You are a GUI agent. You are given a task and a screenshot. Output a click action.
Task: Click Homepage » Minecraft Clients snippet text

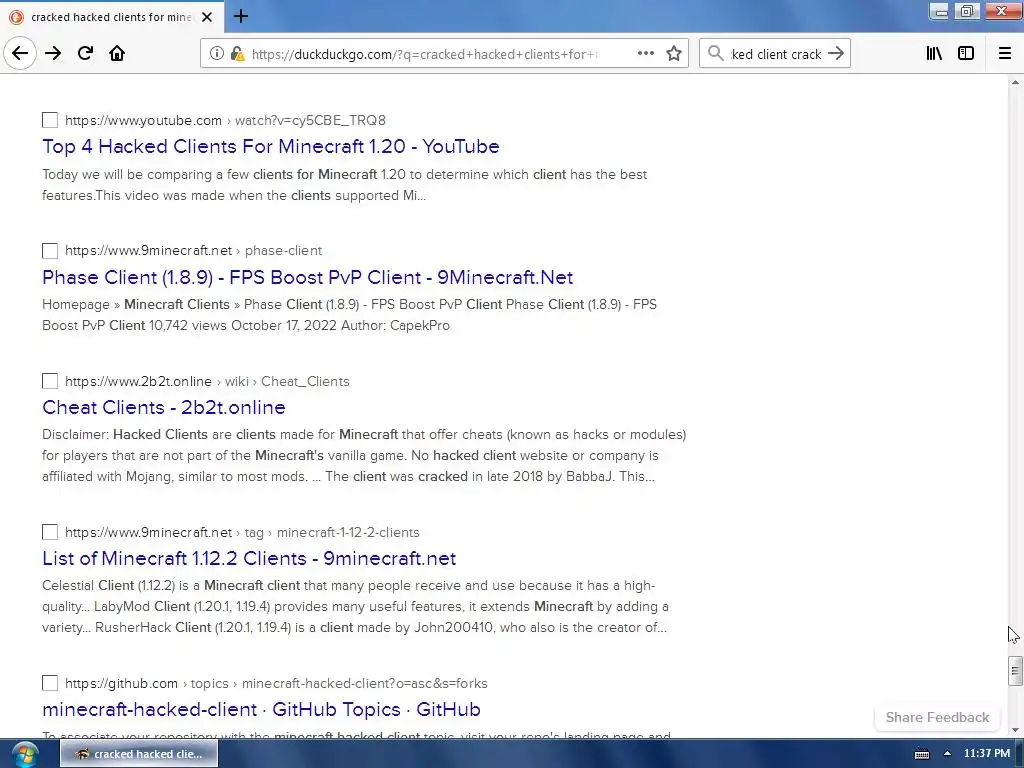(x=349, y=315)
